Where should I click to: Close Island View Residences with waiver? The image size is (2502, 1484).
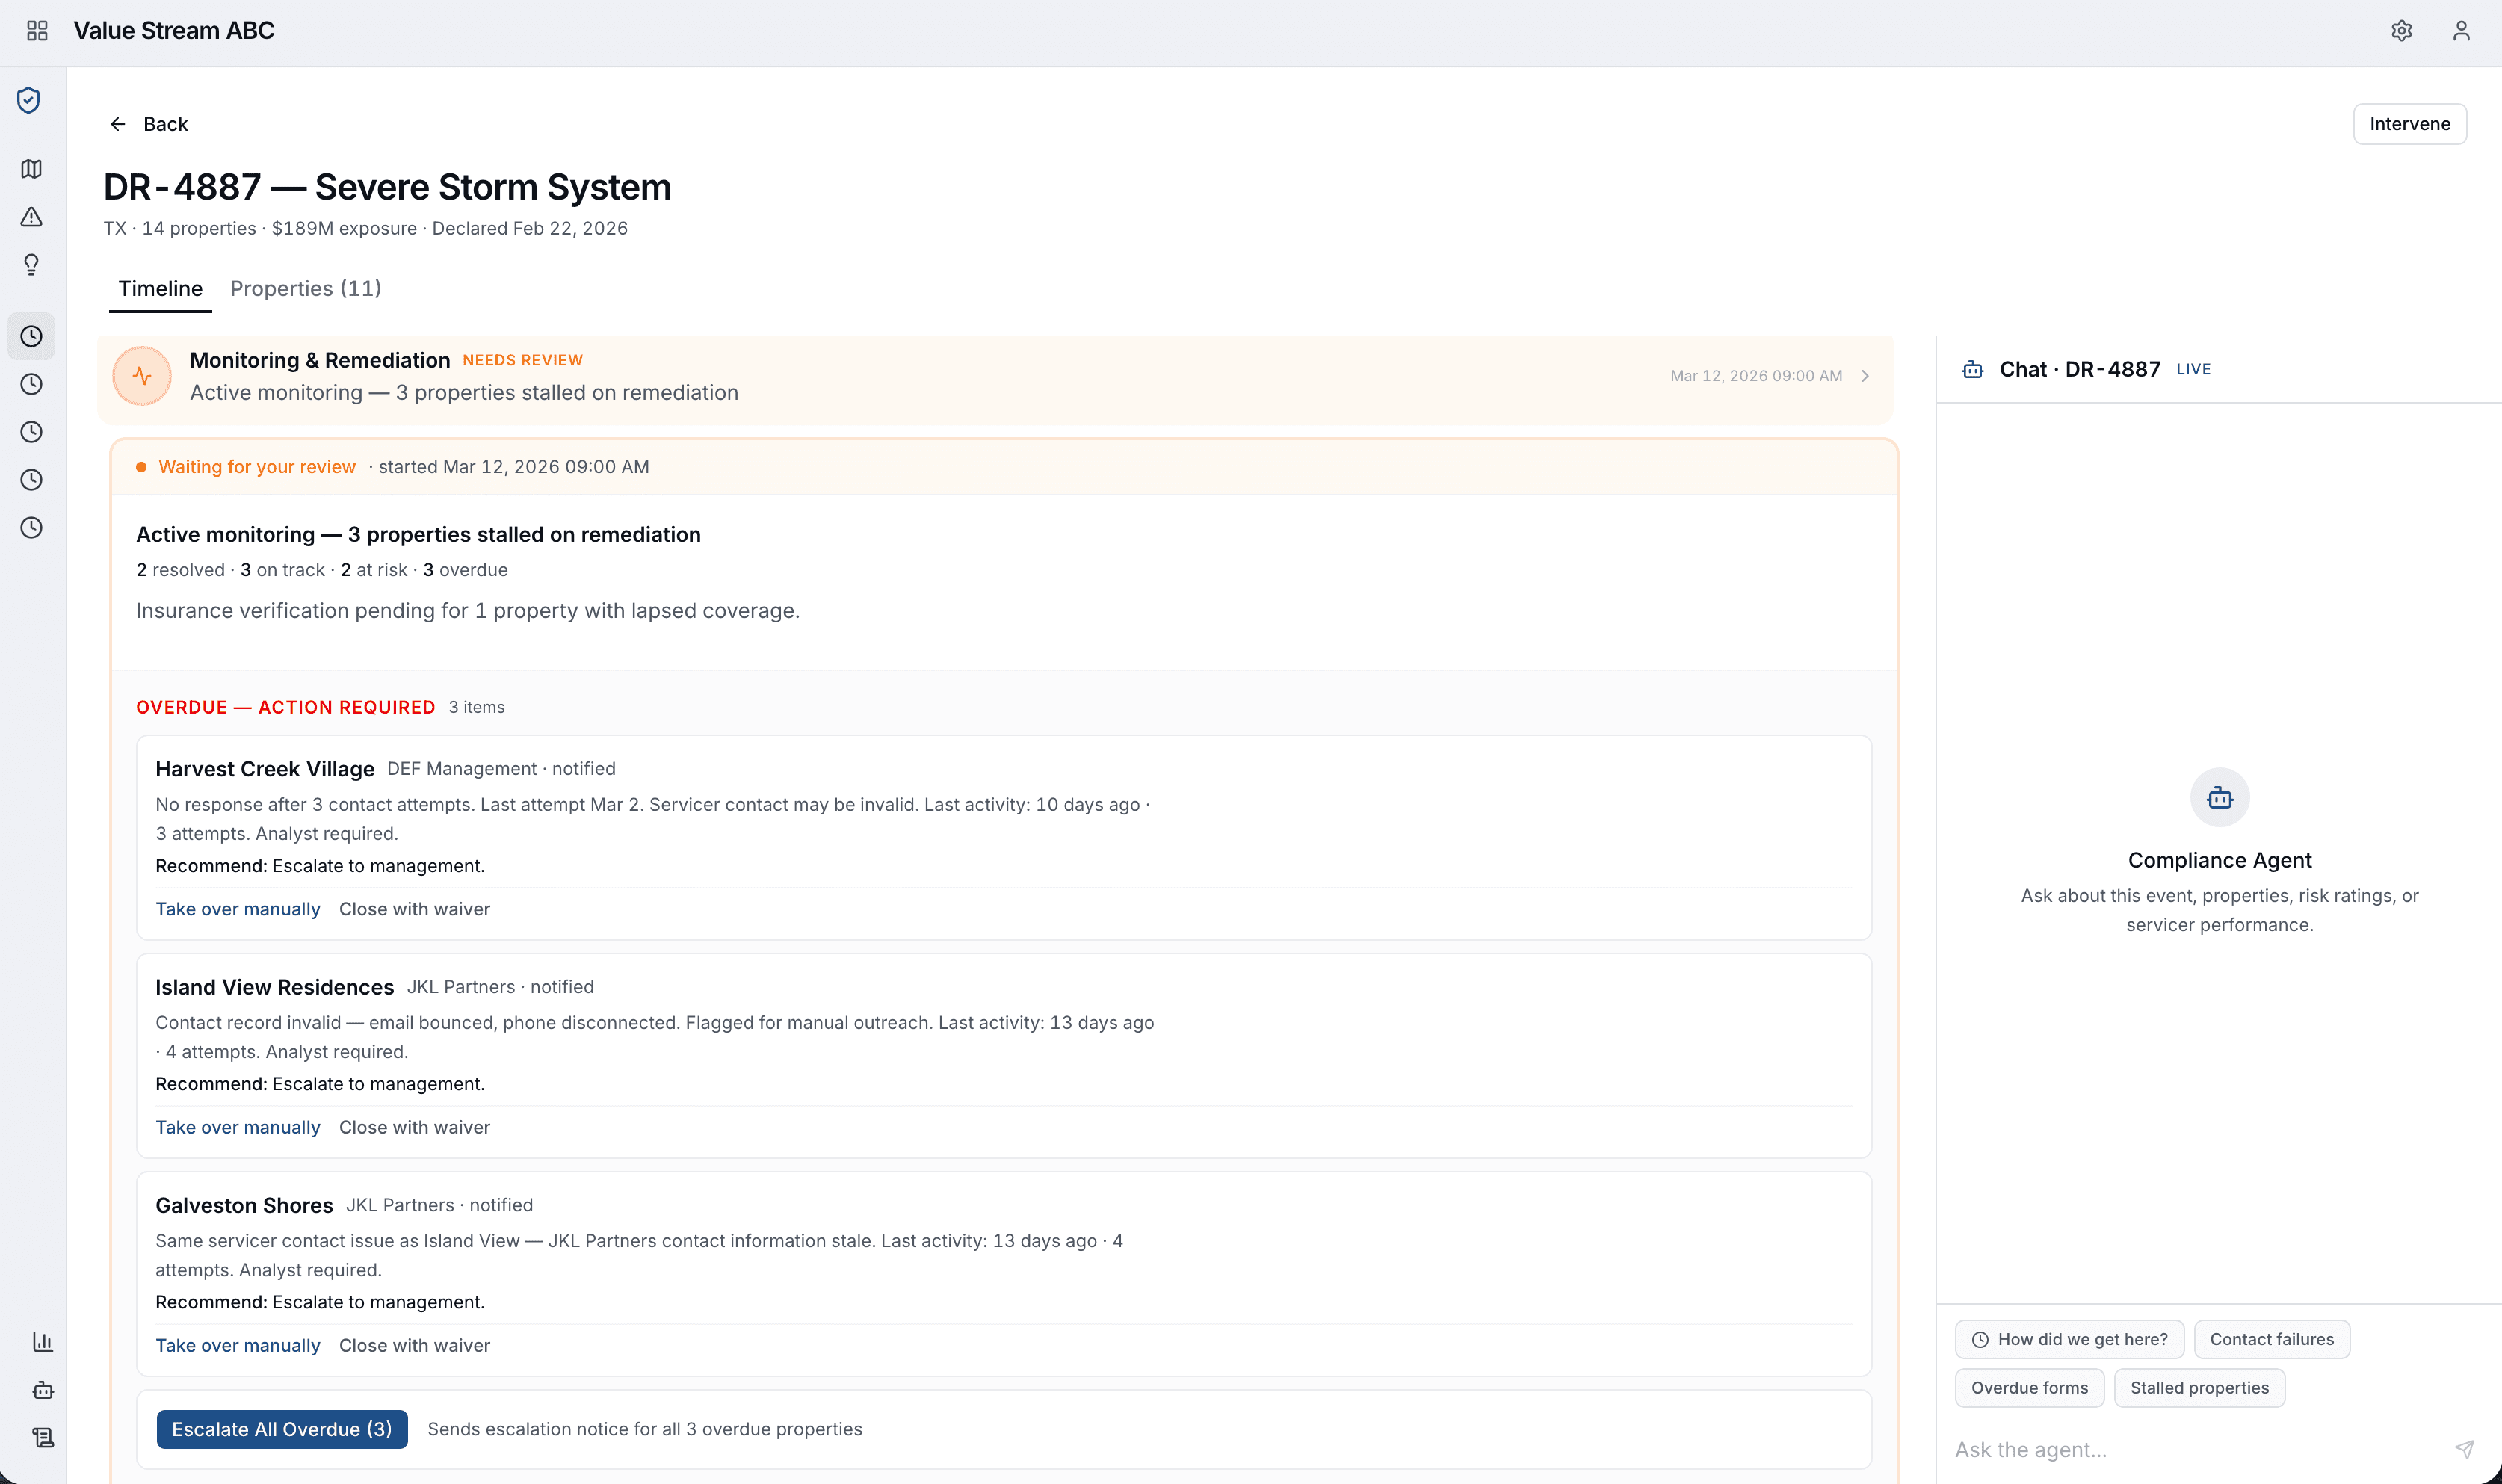[414, 1127]
